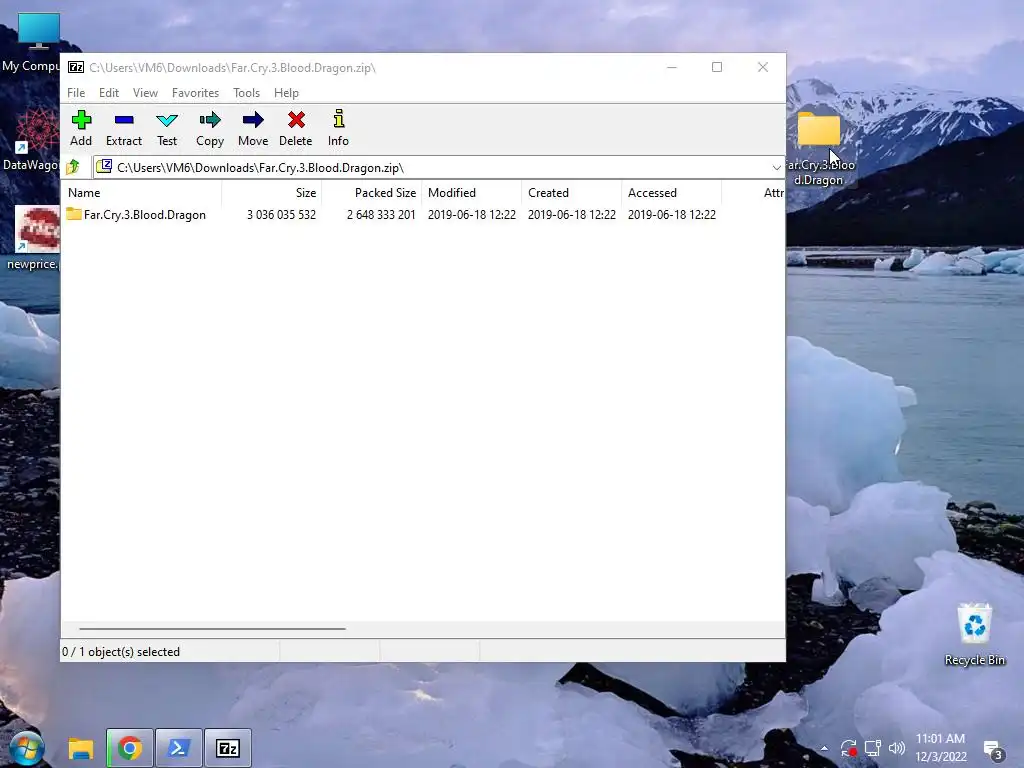Viewport: 1024px width, 768px height.
Task: Click the 7-Zip taskbar button
Action: (228, 748)
